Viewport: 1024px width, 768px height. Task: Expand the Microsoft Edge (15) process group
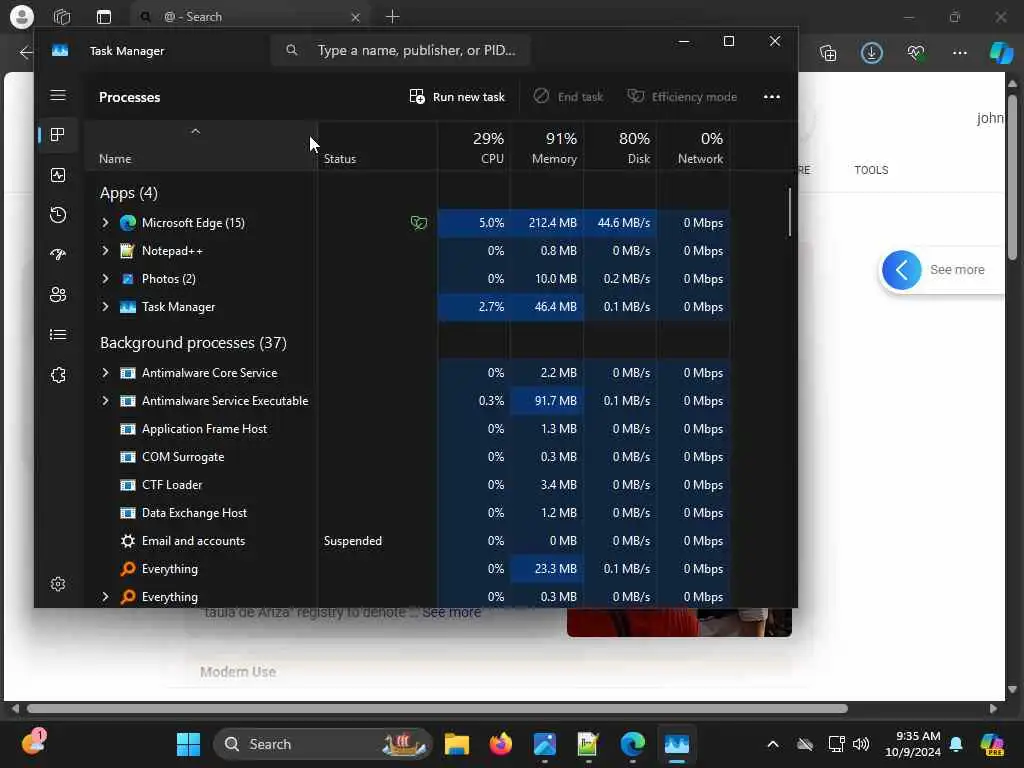pyautogui.click(x=105, y=223)
